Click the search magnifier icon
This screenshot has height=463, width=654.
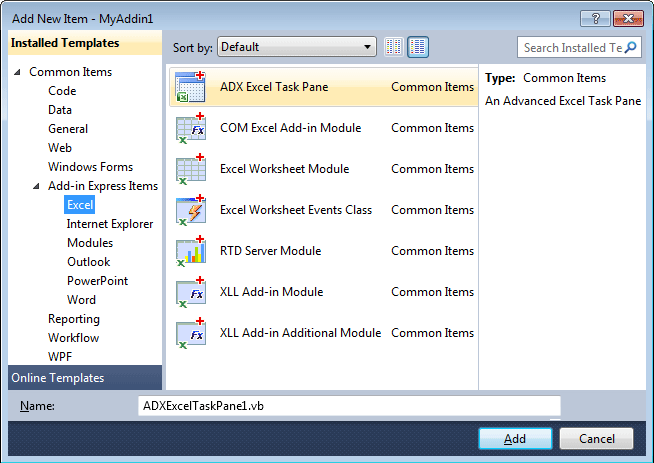click(x=631, y=47)
